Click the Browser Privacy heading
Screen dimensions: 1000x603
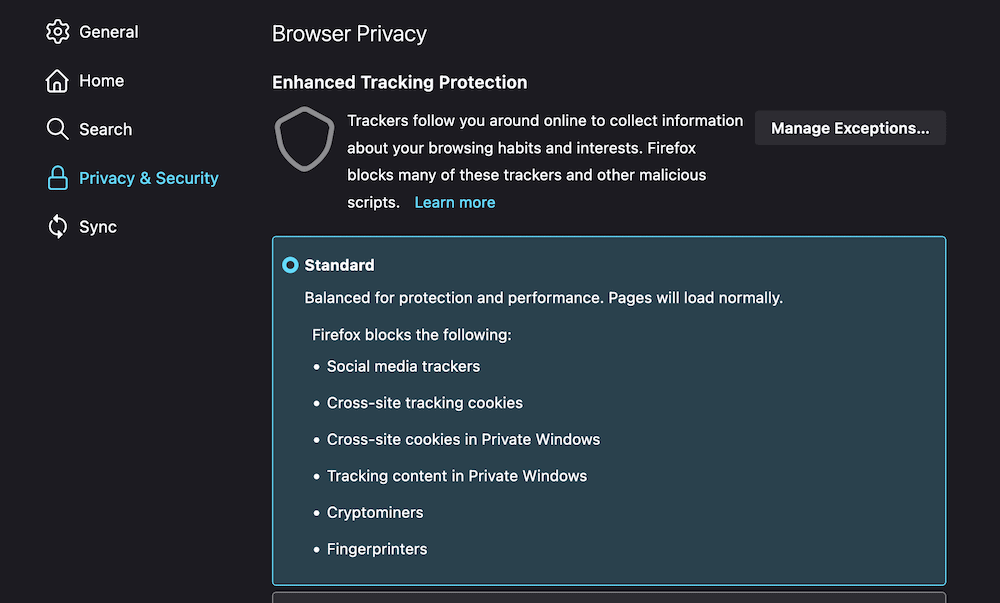(x=349, y=34)
